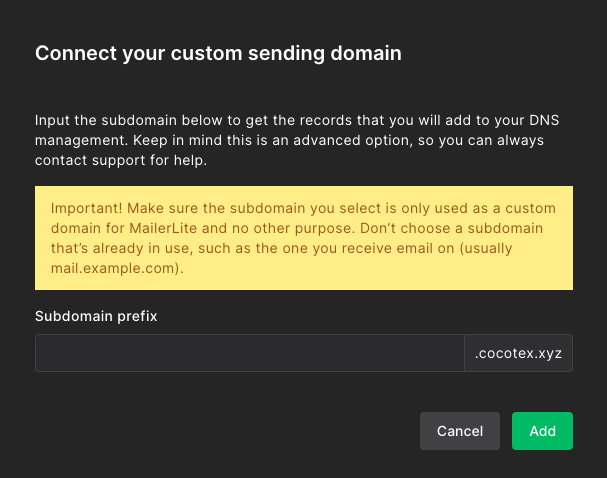Click the green Add button
Screen dimensions: 607x478
pyautogui.click(x=542, y=431)
